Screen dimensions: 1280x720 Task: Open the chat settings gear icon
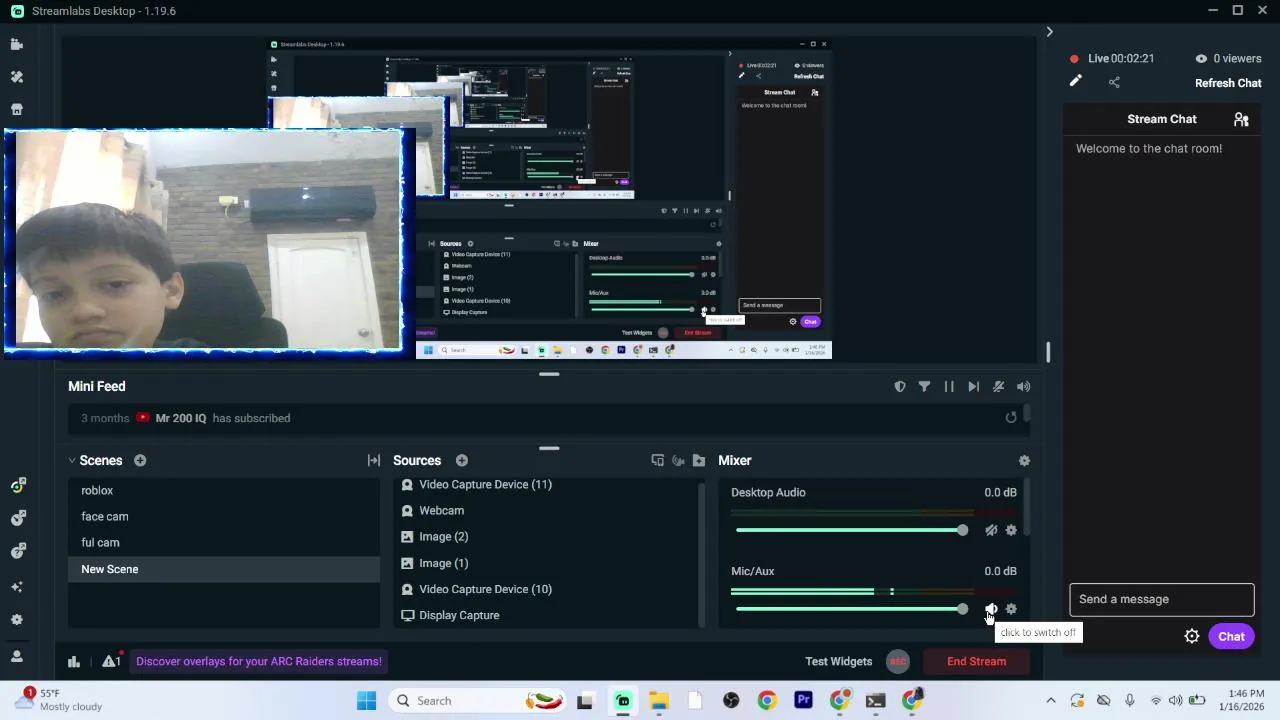pyautogui.click(x=1192, y=636)
